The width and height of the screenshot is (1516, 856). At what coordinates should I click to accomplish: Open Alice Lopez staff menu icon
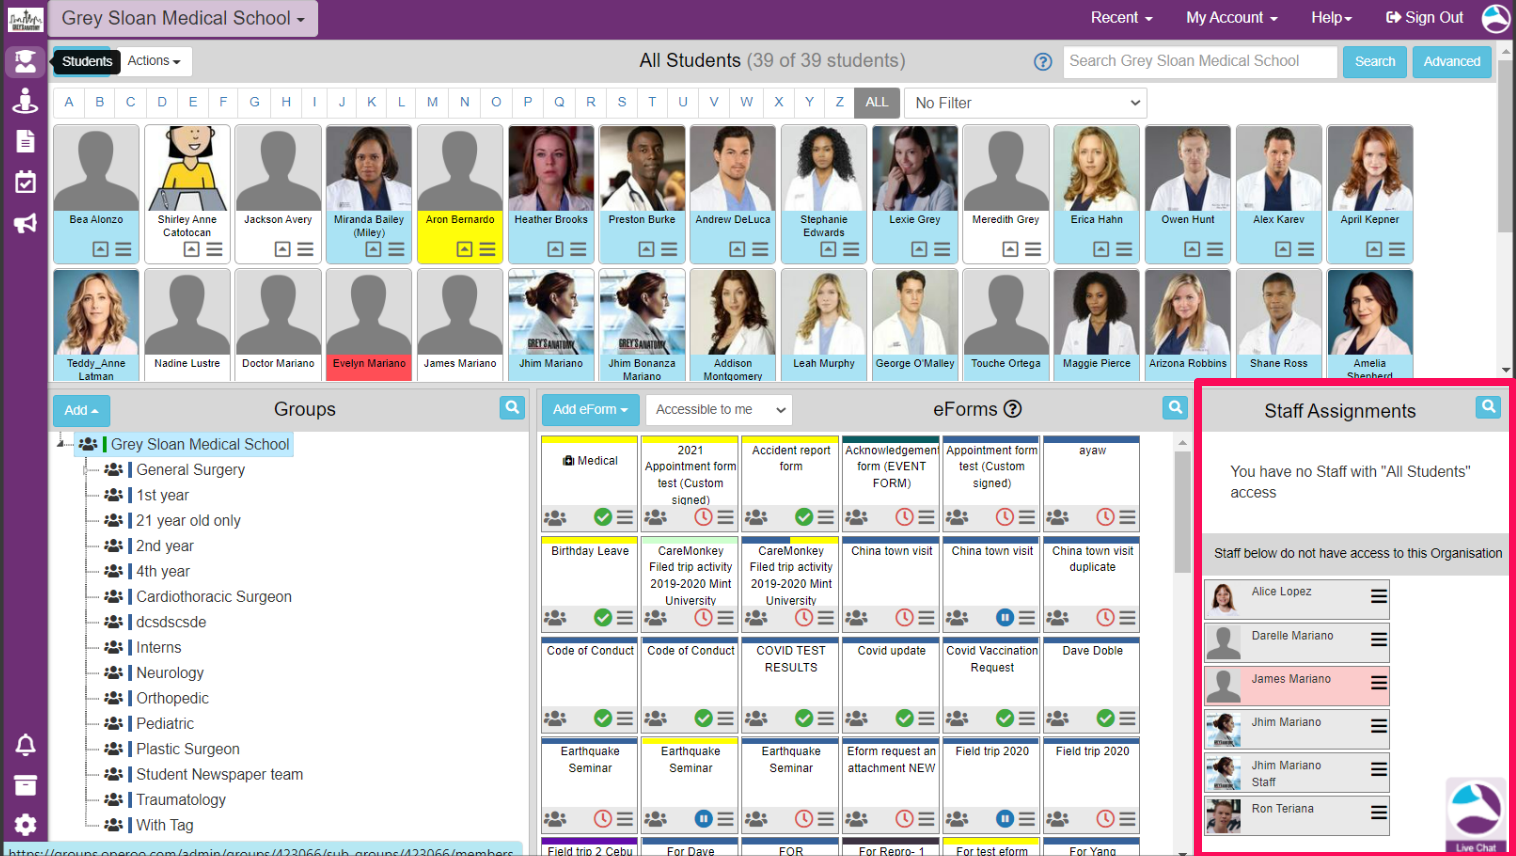pyautogui.click(x=1379, y=597)
